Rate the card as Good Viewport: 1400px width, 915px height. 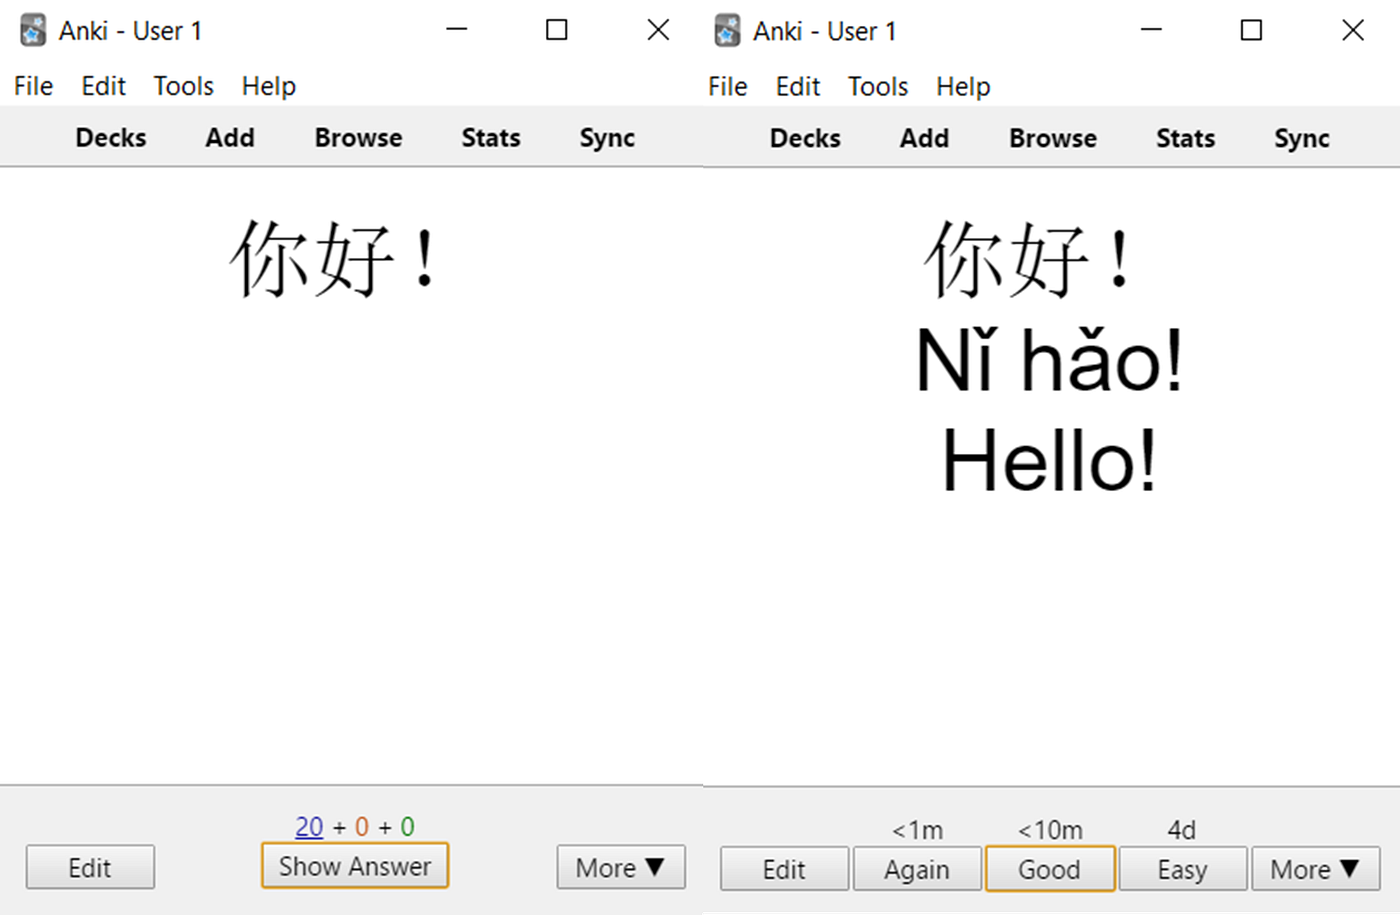pyautogui.click(x=1050, y=869)
